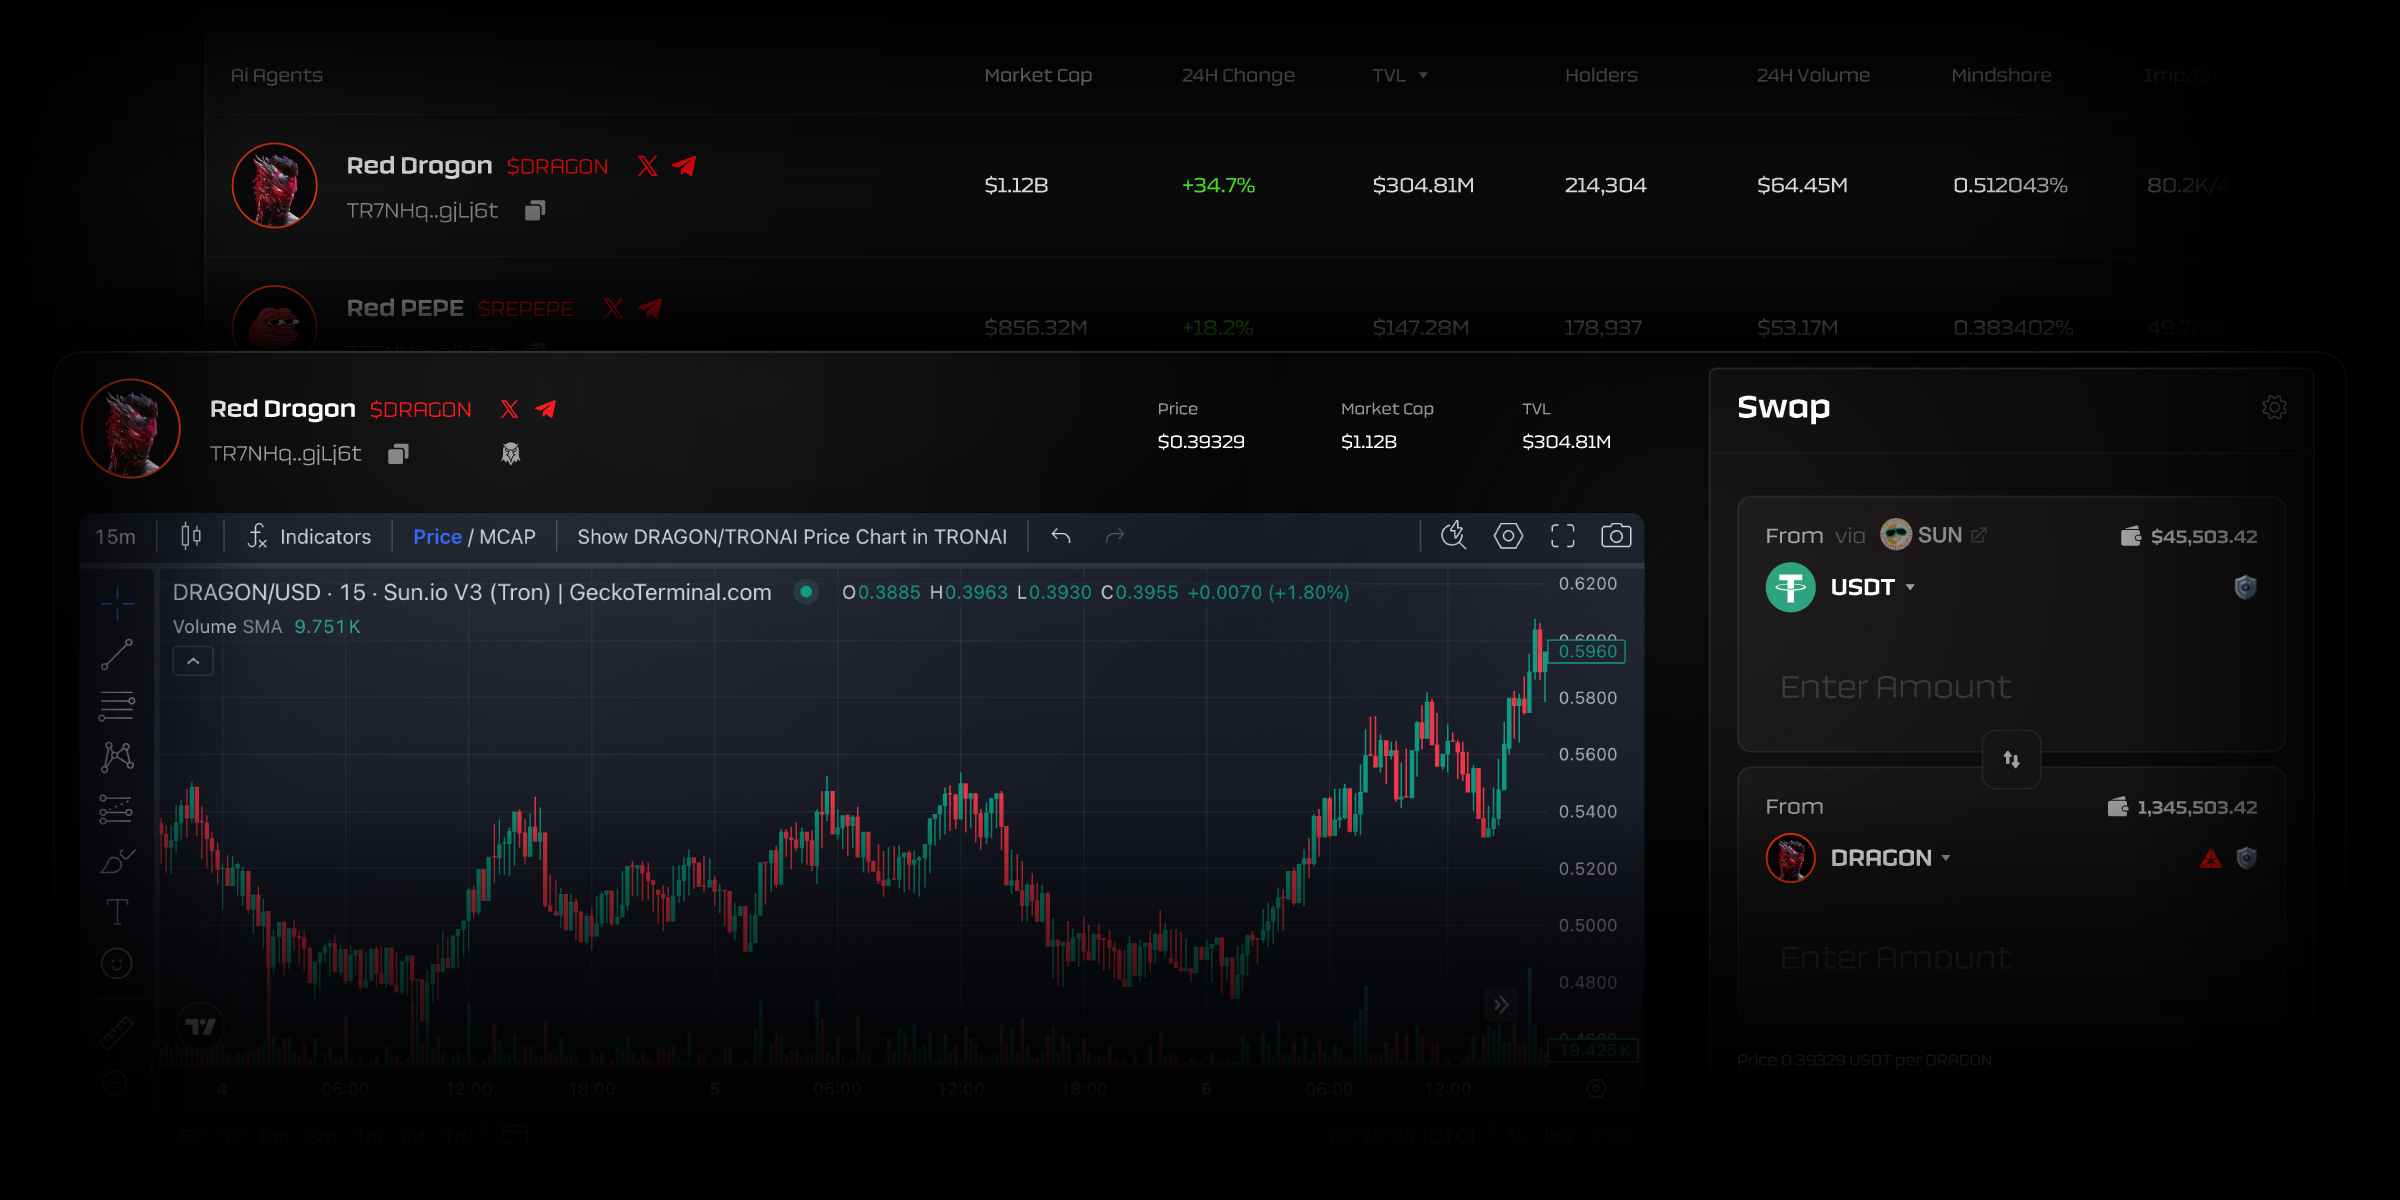Sort by Holders column header
The width and height of the screenshot is (2400, 1200).
coord(1601,75)
